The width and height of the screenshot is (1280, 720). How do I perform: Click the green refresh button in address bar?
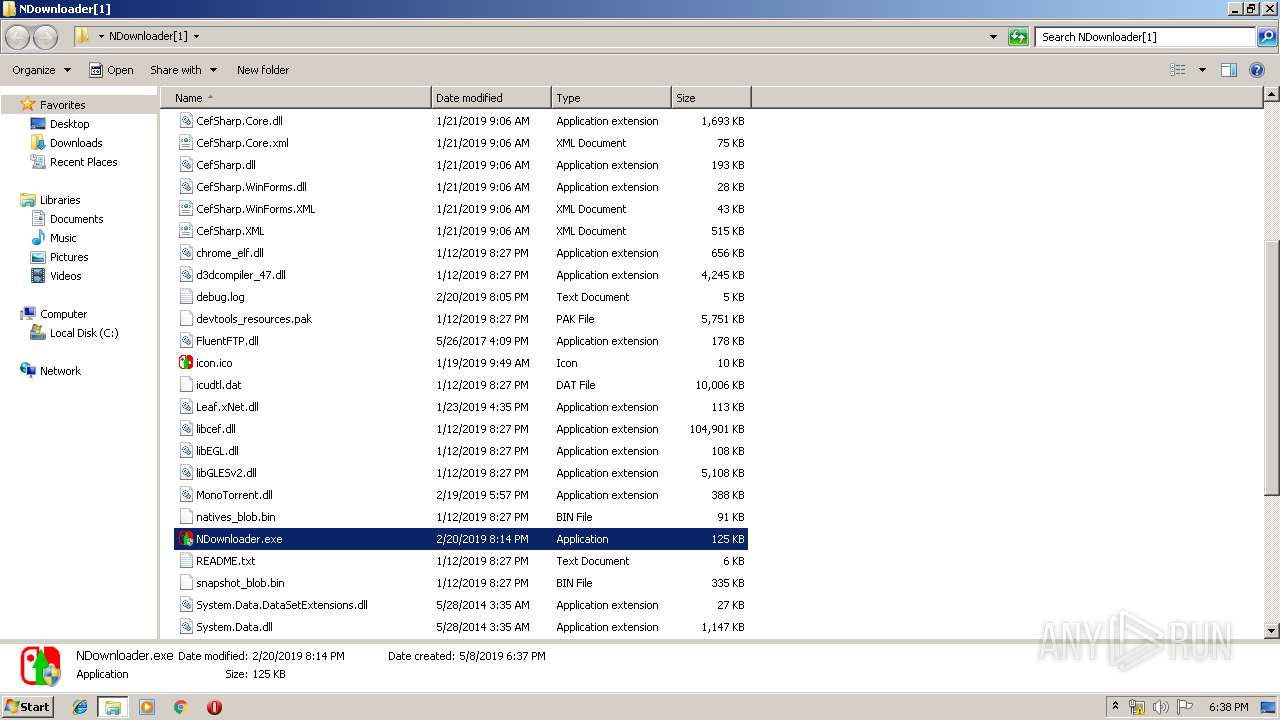[x=1018, y=37]
